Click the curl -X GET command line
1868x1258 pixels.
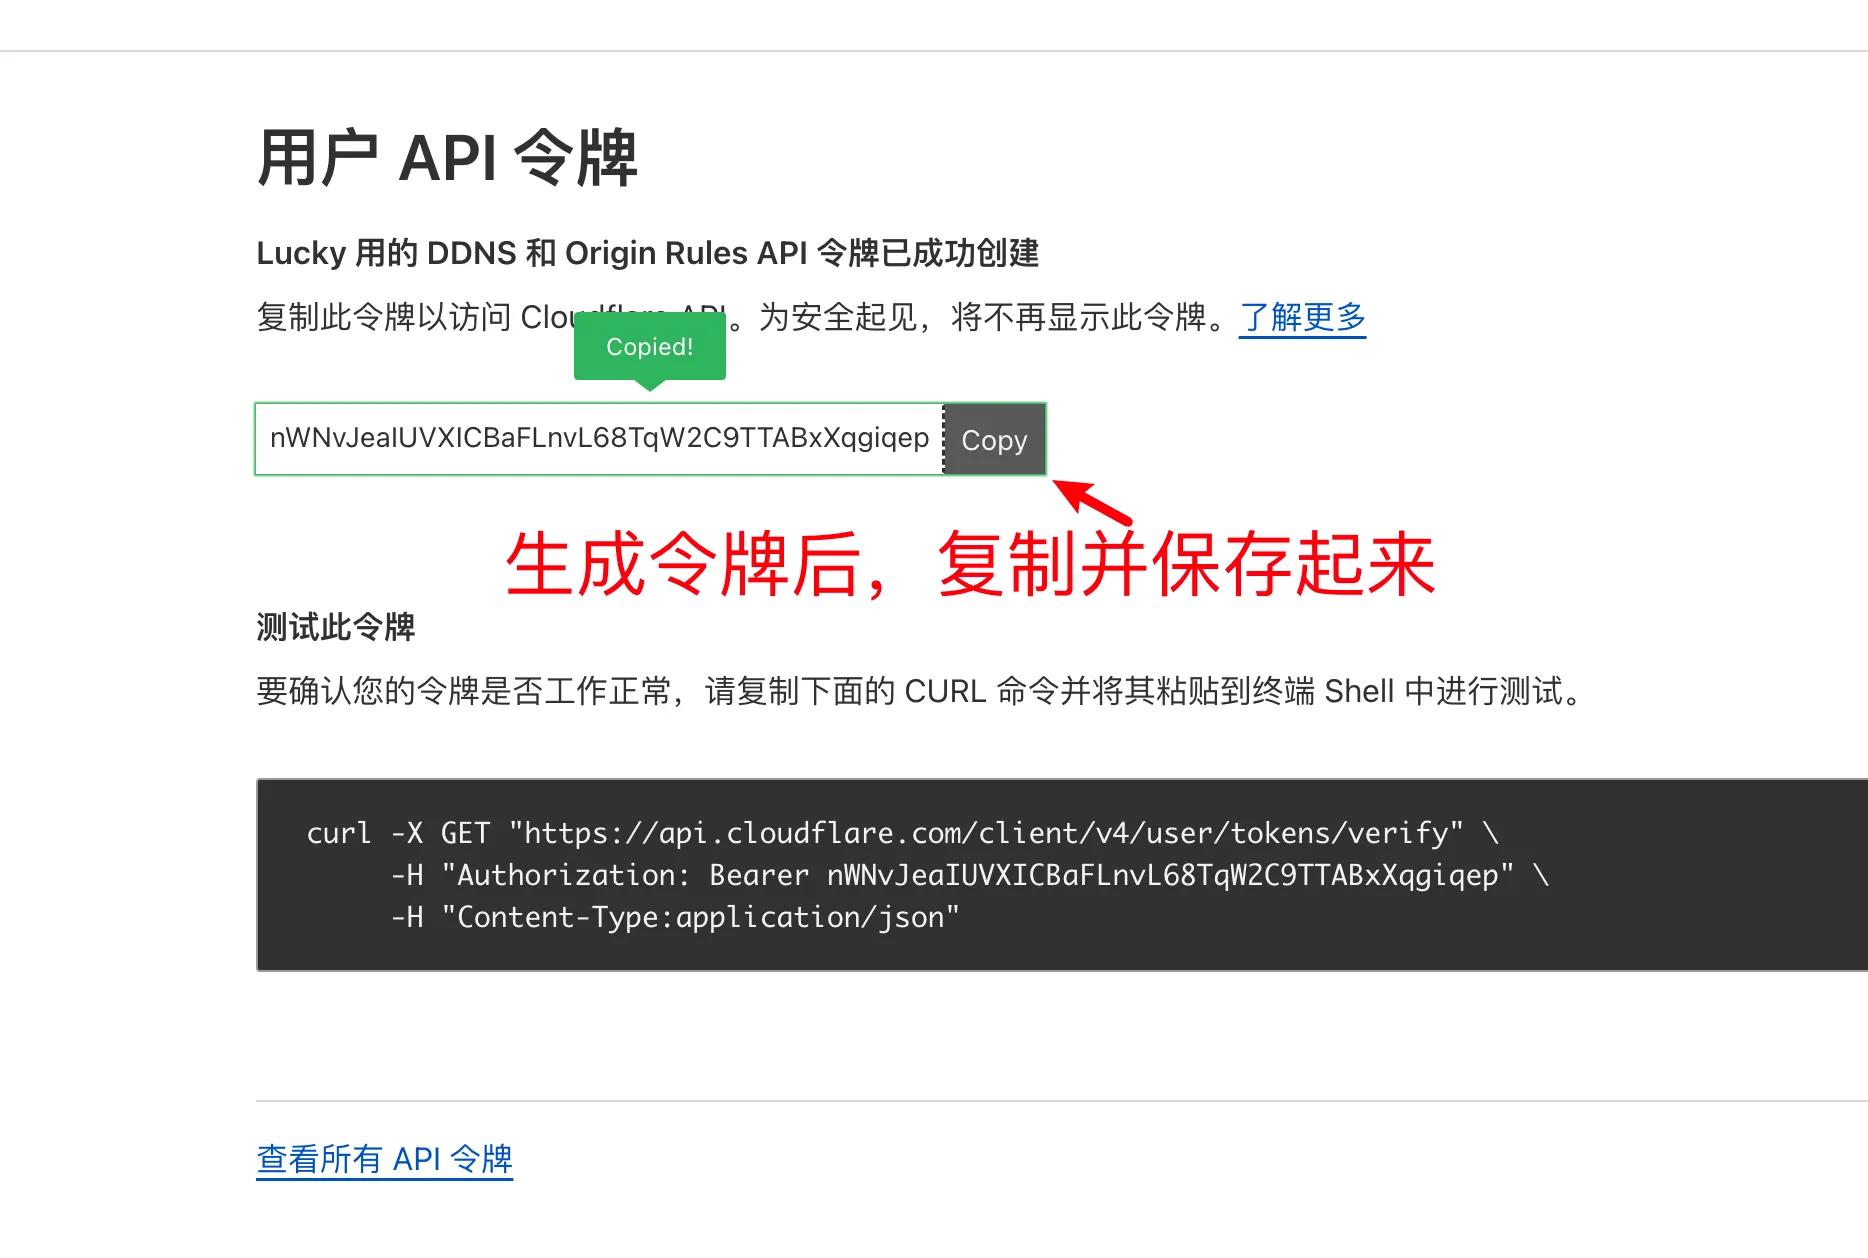902,833
